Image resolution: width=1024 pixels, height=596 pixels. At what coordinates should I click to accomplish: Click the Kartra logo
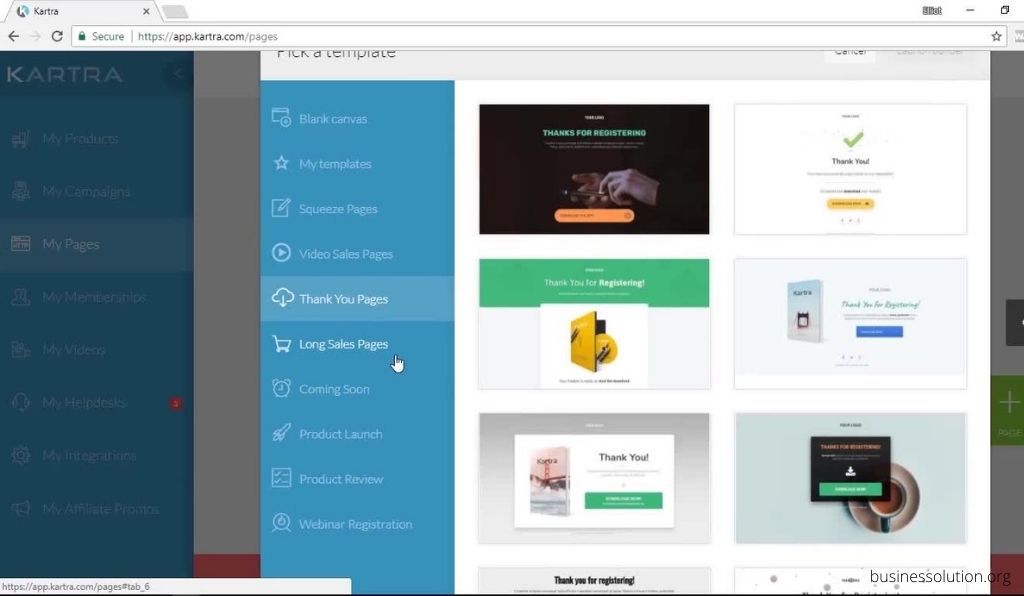coord(65,74)
